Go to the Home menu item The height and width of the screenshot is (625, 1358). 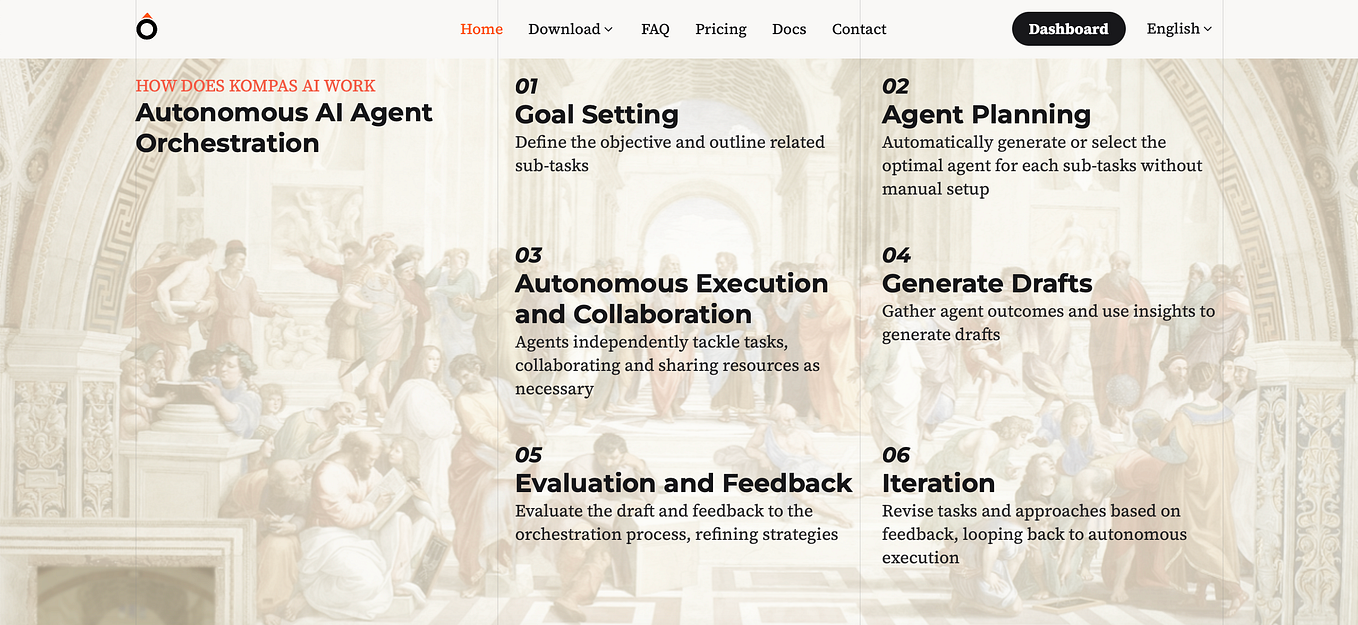tap(481, 29)
